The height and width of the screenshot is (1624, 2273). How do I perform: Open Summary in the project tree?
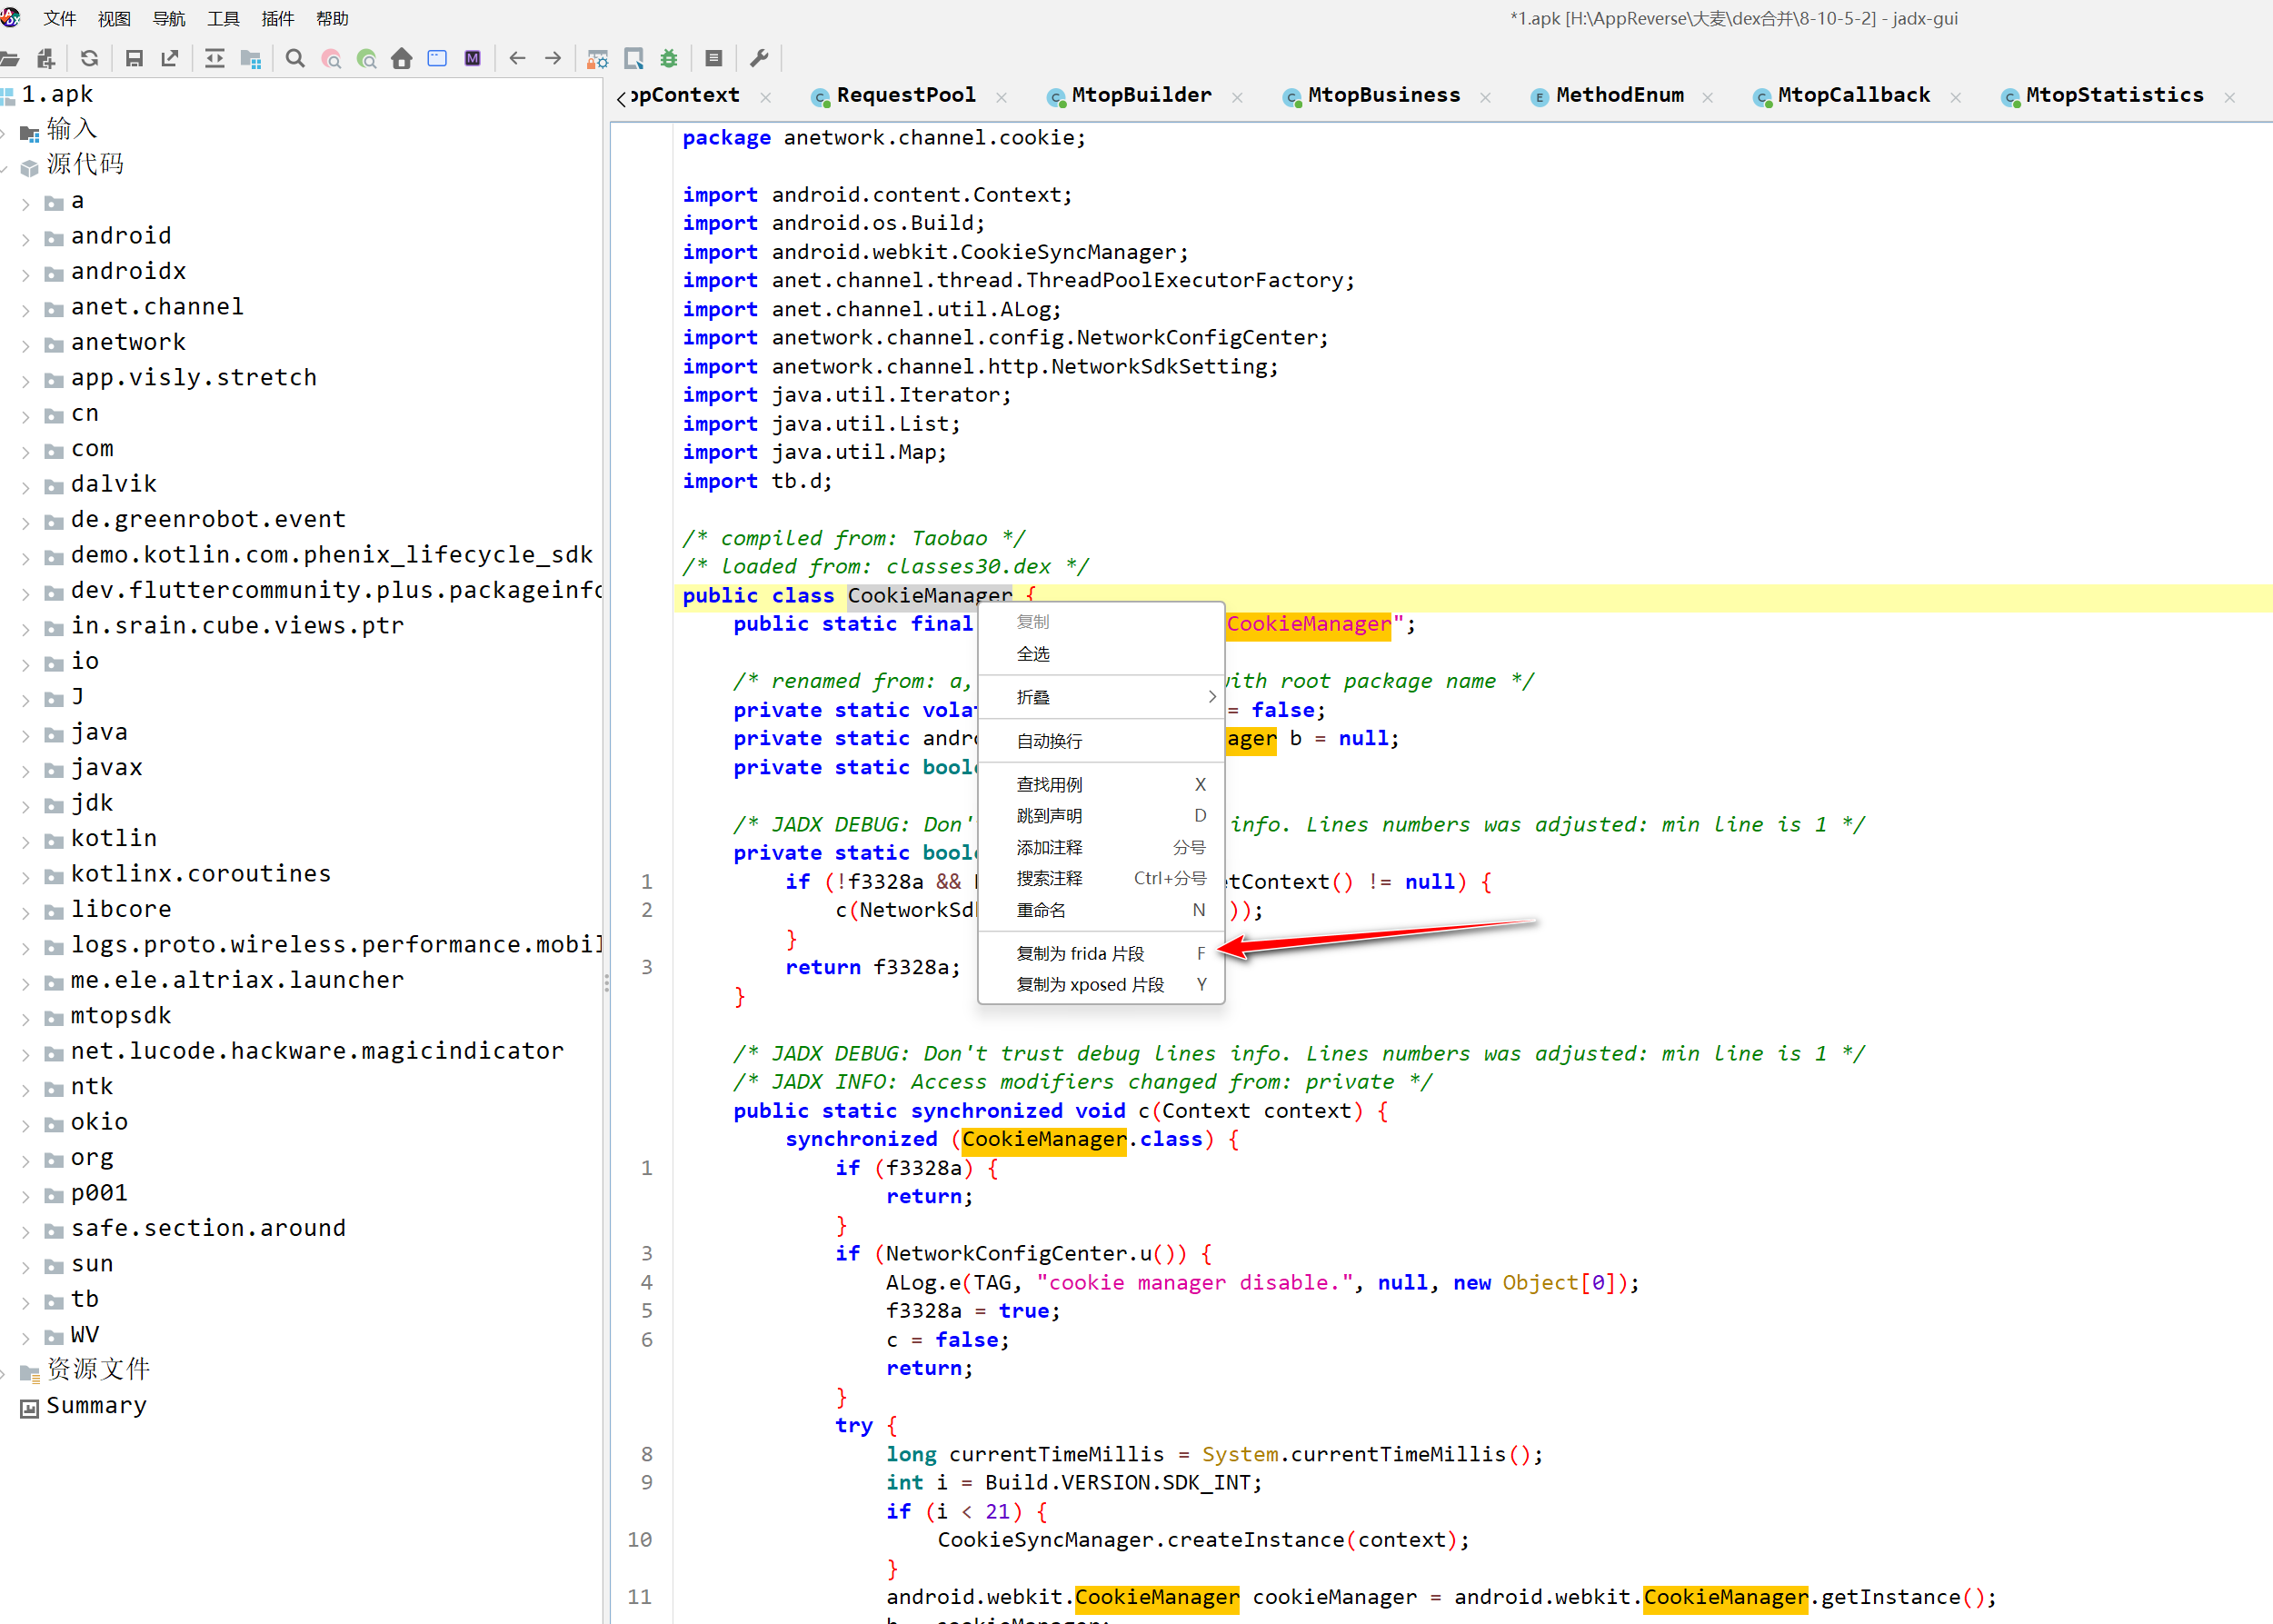point(96,1405)
